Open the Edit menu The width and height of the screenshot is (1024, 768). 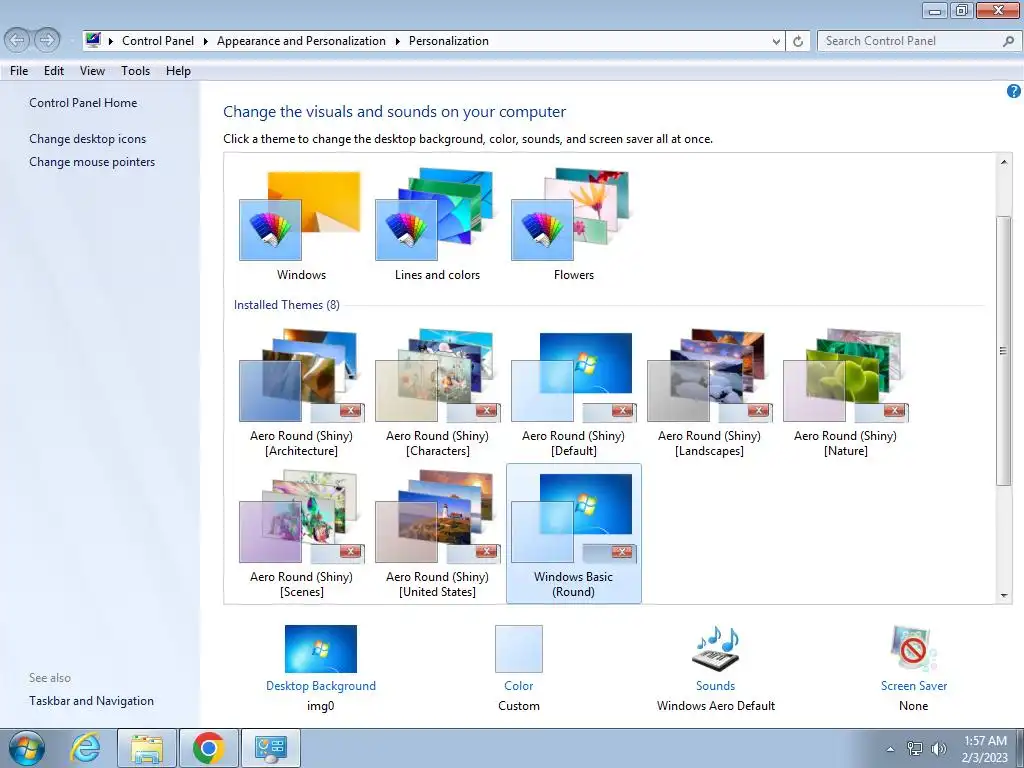coord(54,71)
